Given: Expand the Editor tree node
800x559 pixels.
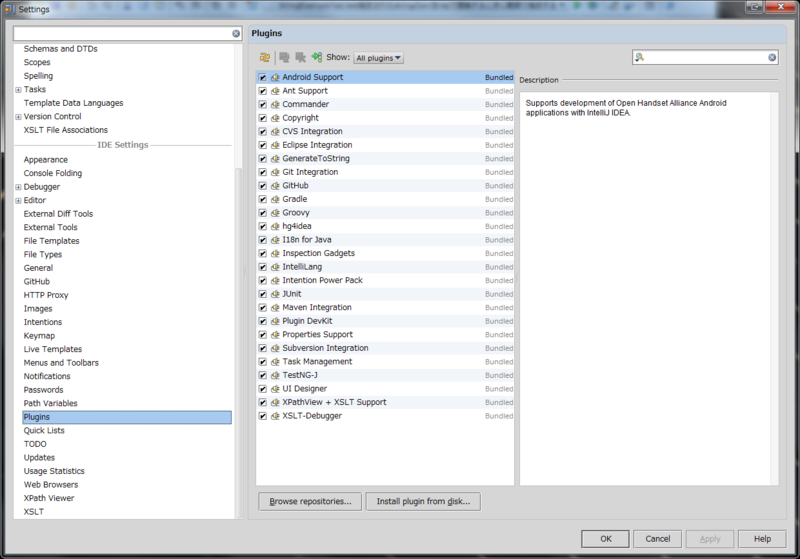Looking at the screenshot, I should pyautogui.click(x=18, y=200).
